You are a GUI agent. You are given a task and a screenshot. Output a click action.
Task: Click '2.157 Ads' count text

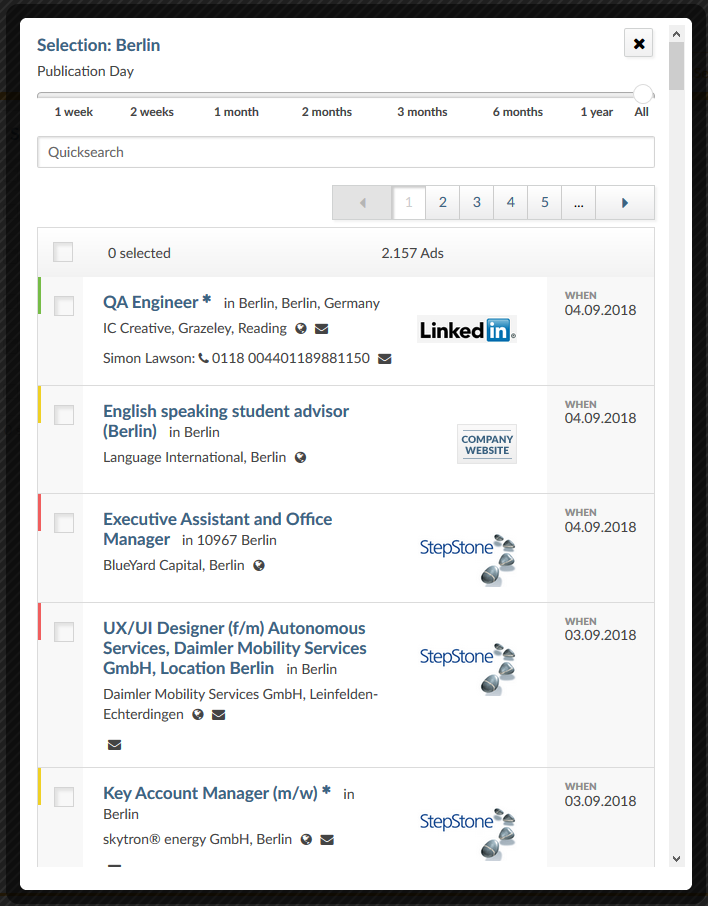pyautogui.click(x=413, y=253)
